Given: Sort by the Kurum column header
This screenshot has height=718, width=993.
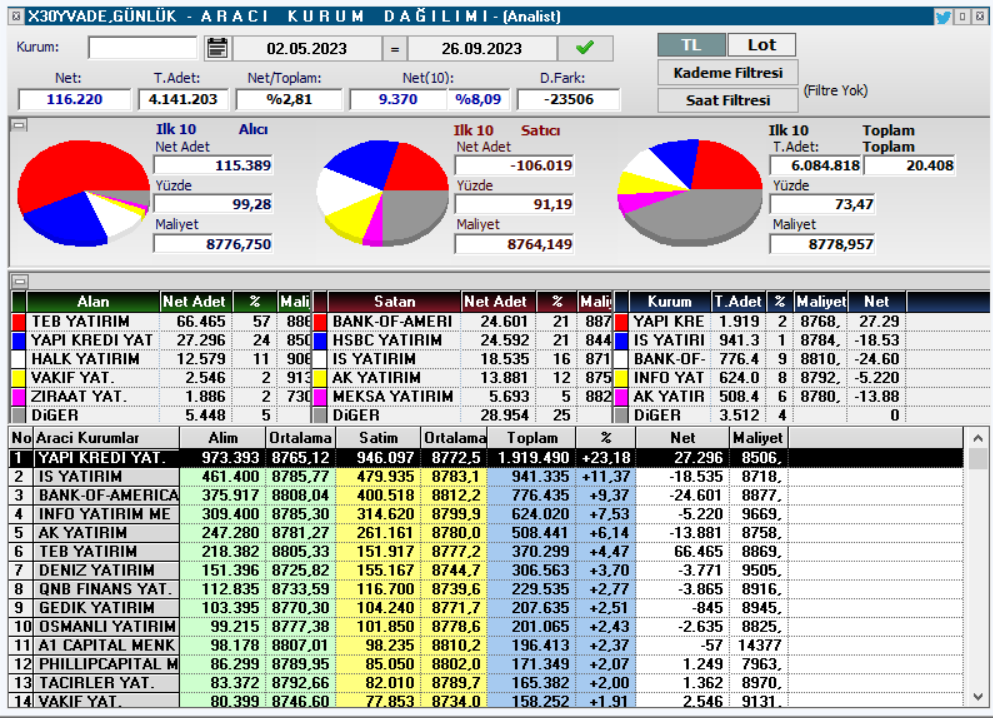Looking at the screenshot, I should (669, 301).
